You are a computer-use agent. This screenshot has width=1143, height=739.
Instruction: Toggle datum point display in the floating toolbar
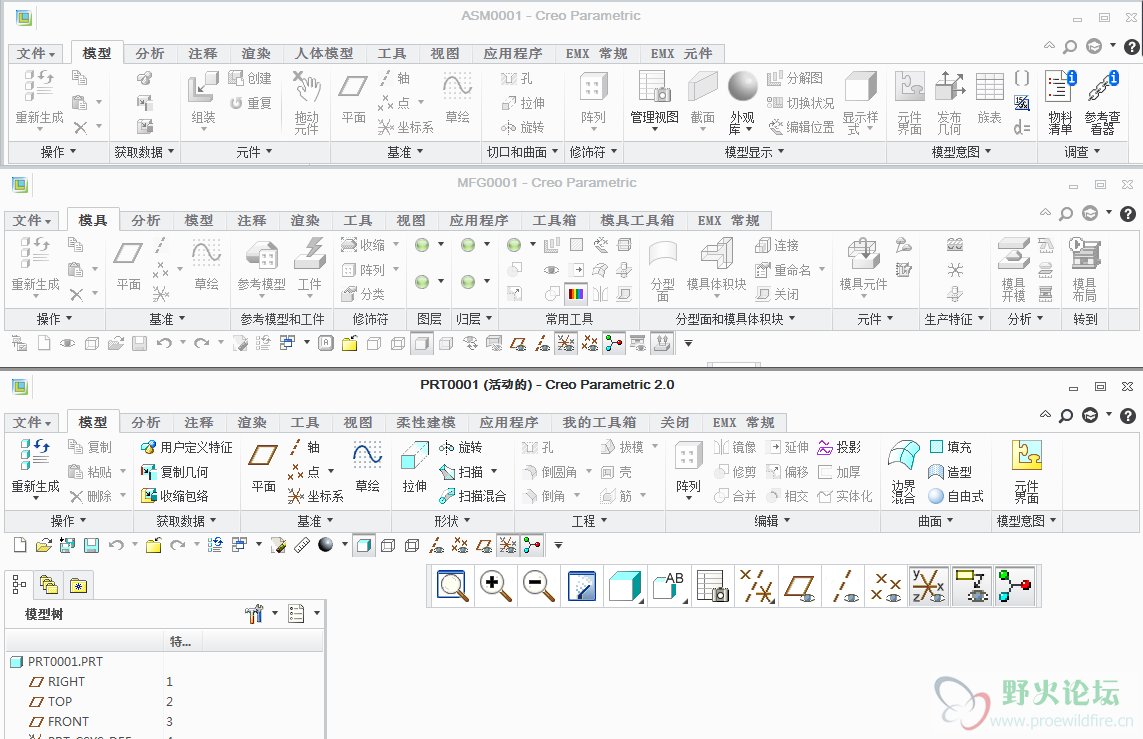[886, 586]
